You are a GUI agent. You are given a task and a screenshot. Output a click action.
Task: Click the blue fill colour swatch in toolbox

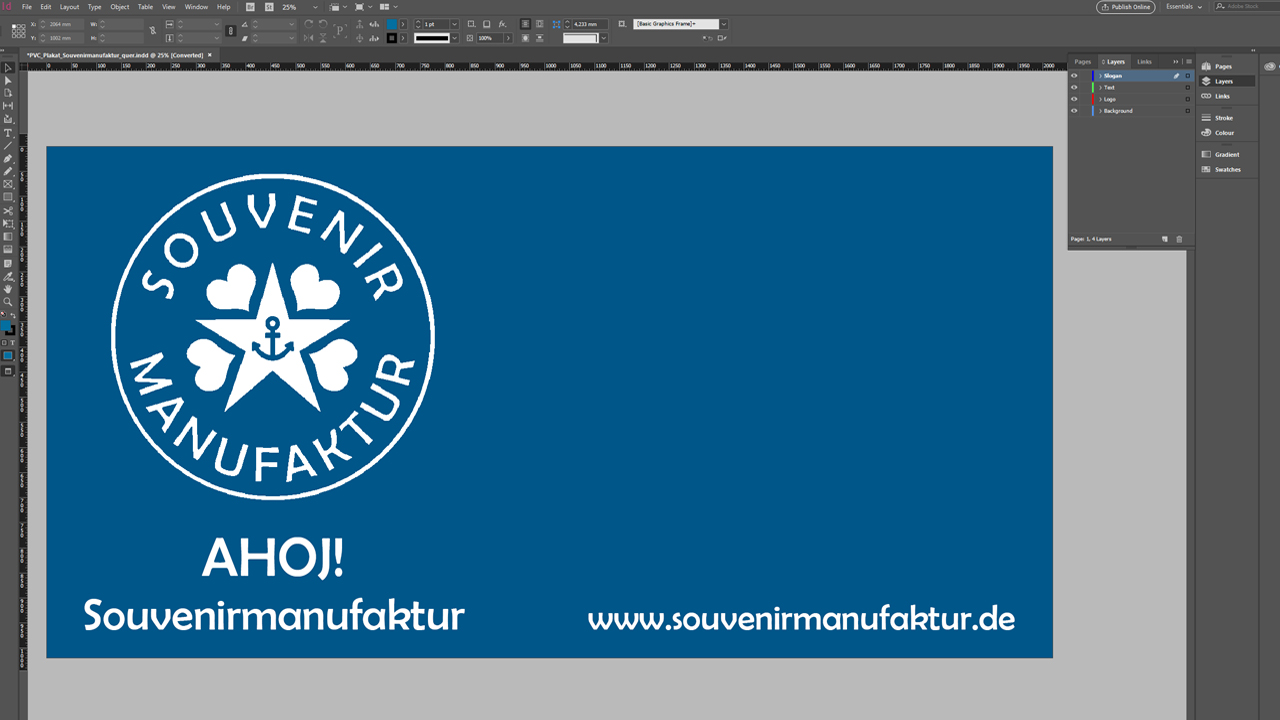6,325
